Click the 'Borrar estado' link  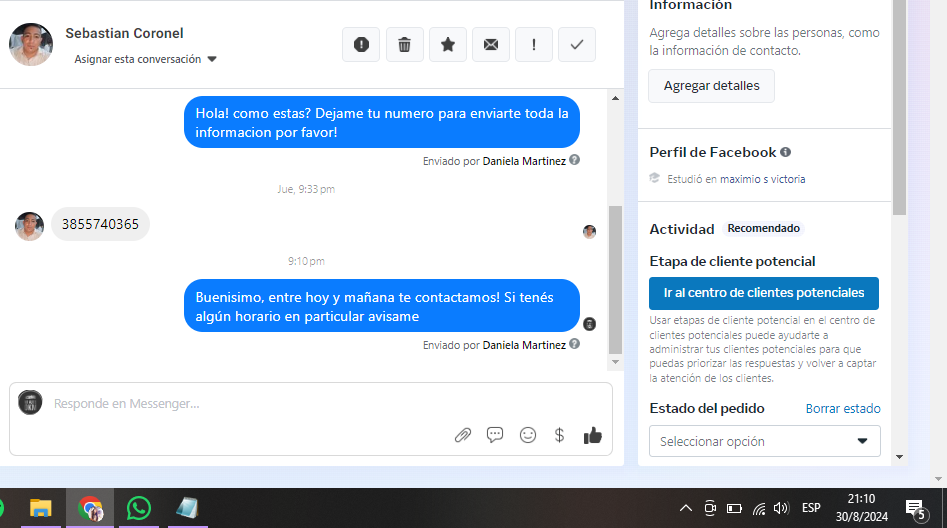click(x=843, y=408)
